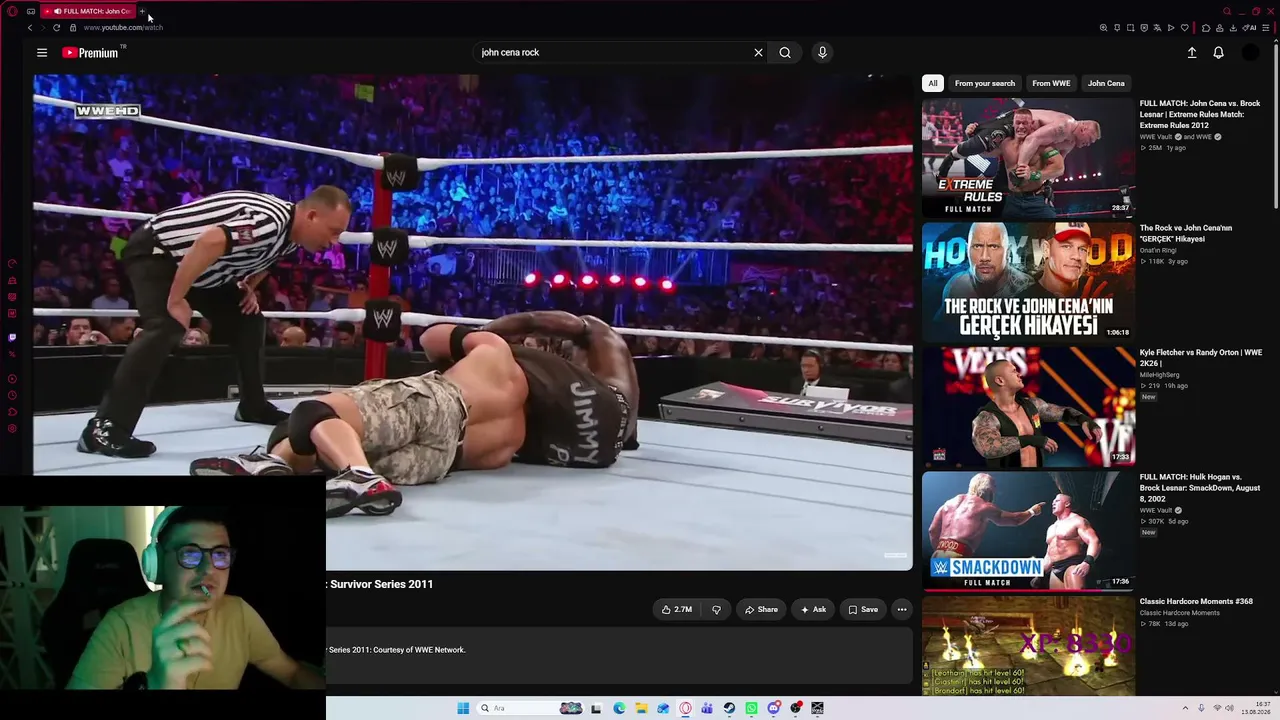This screenshot has width=1280, height=720.
Task: Open the browser extensions cube icon
Action: pos(1206,28)
